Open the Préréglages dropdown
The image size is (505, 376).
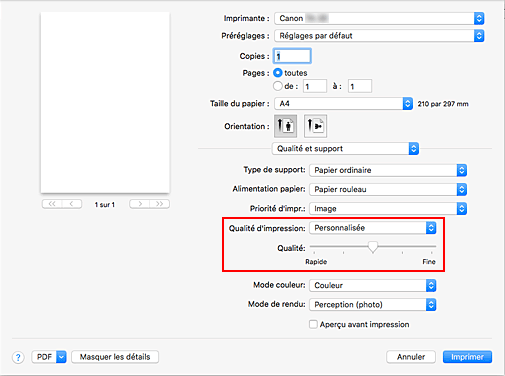click(379, 36)
